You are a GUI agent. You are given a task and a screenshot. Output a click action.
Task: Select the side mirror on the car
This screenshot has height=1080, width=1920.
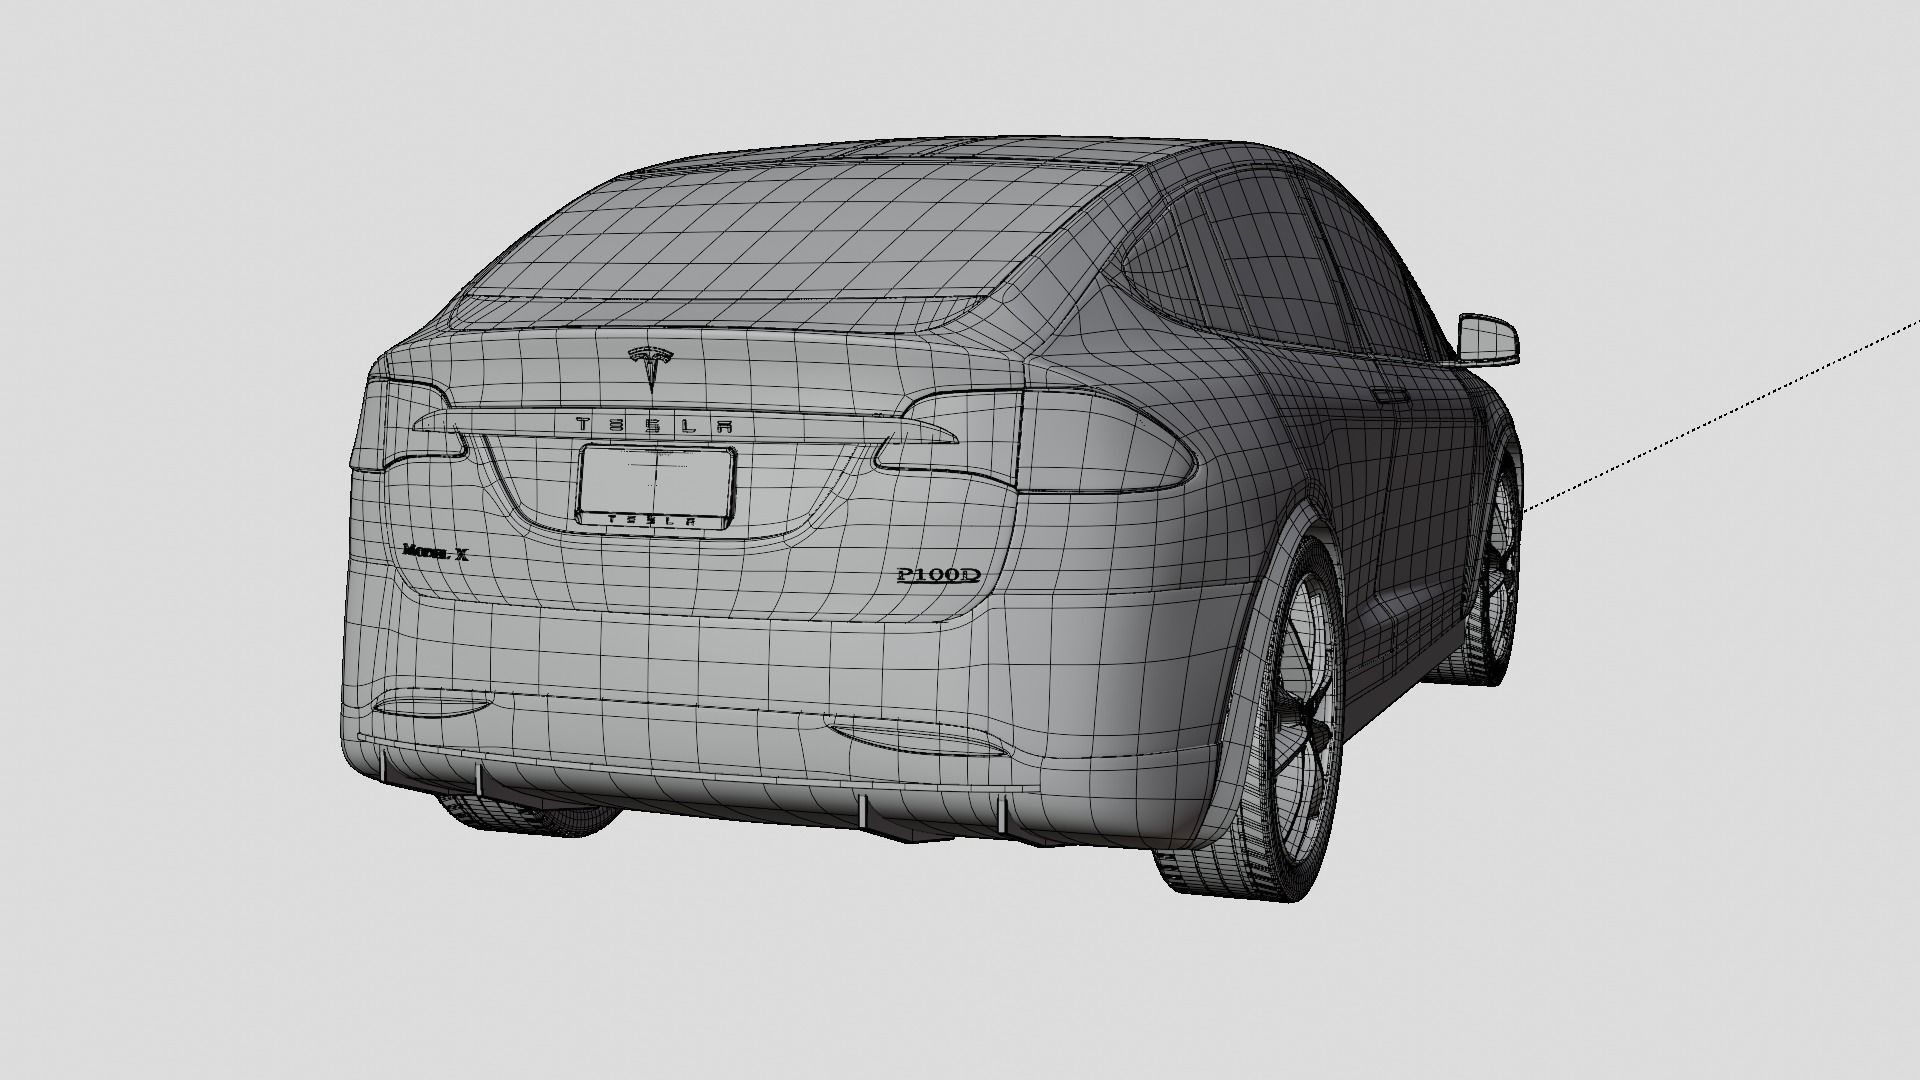tap(1488, 338)
